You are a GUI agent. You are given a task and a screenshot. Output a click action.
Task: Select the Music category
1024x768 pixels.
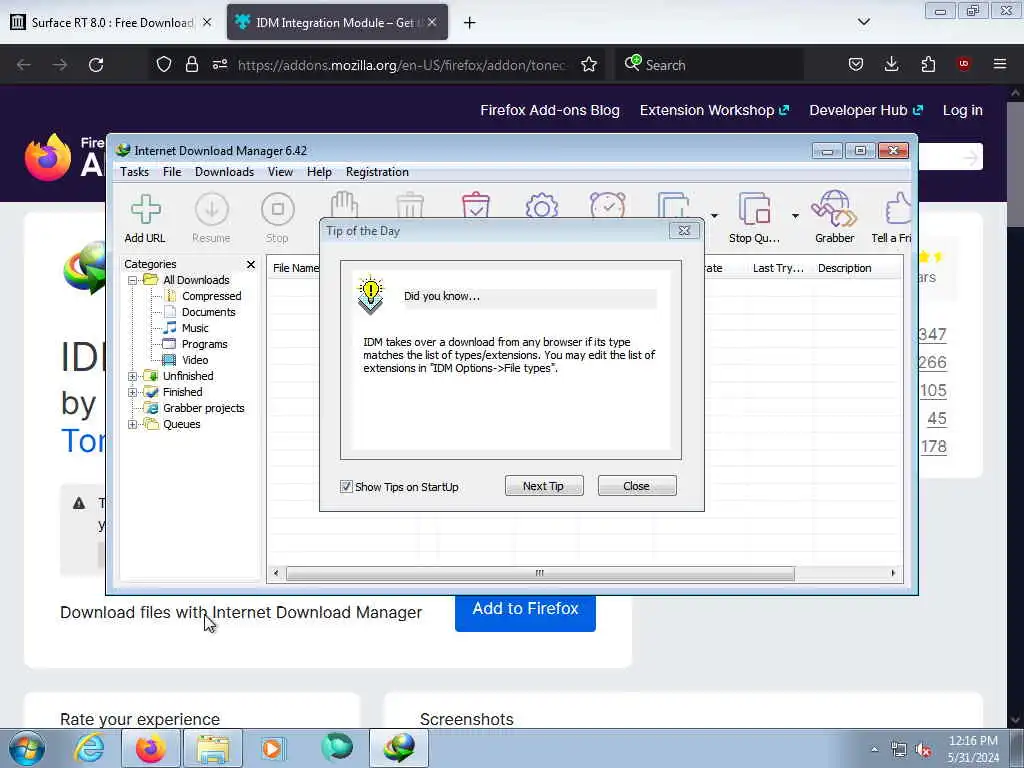tap(195, 328)
